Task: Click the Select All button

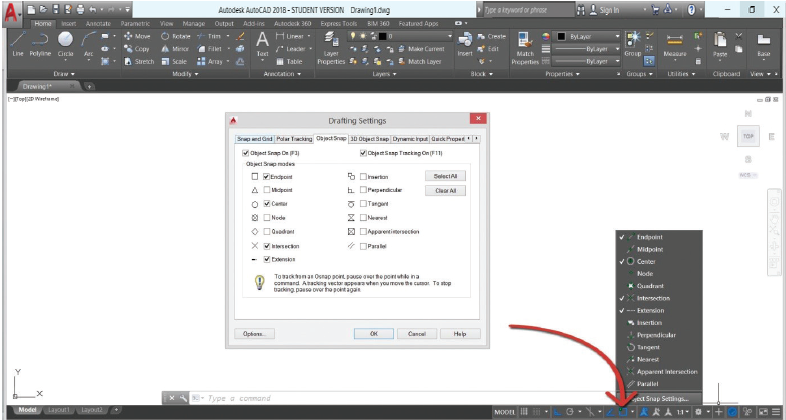Action: 445,176
